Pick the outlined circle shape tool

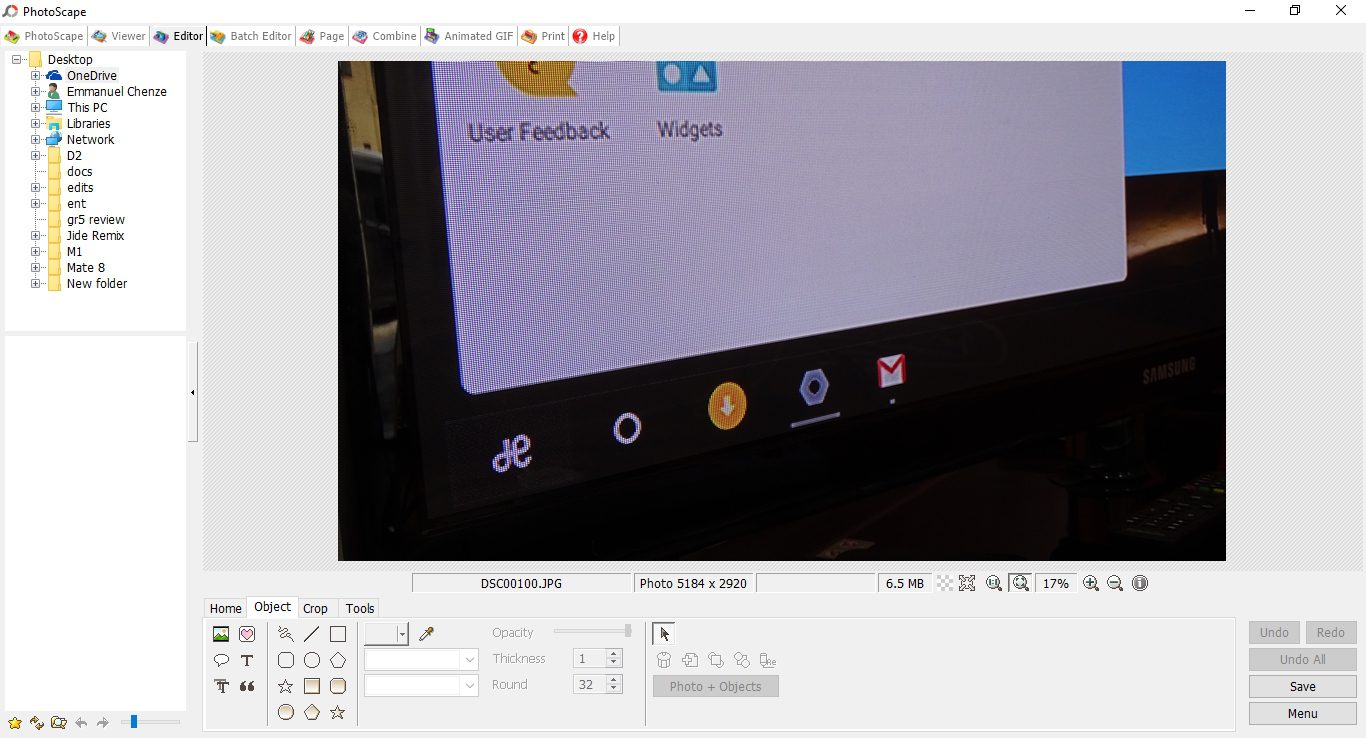312,660
